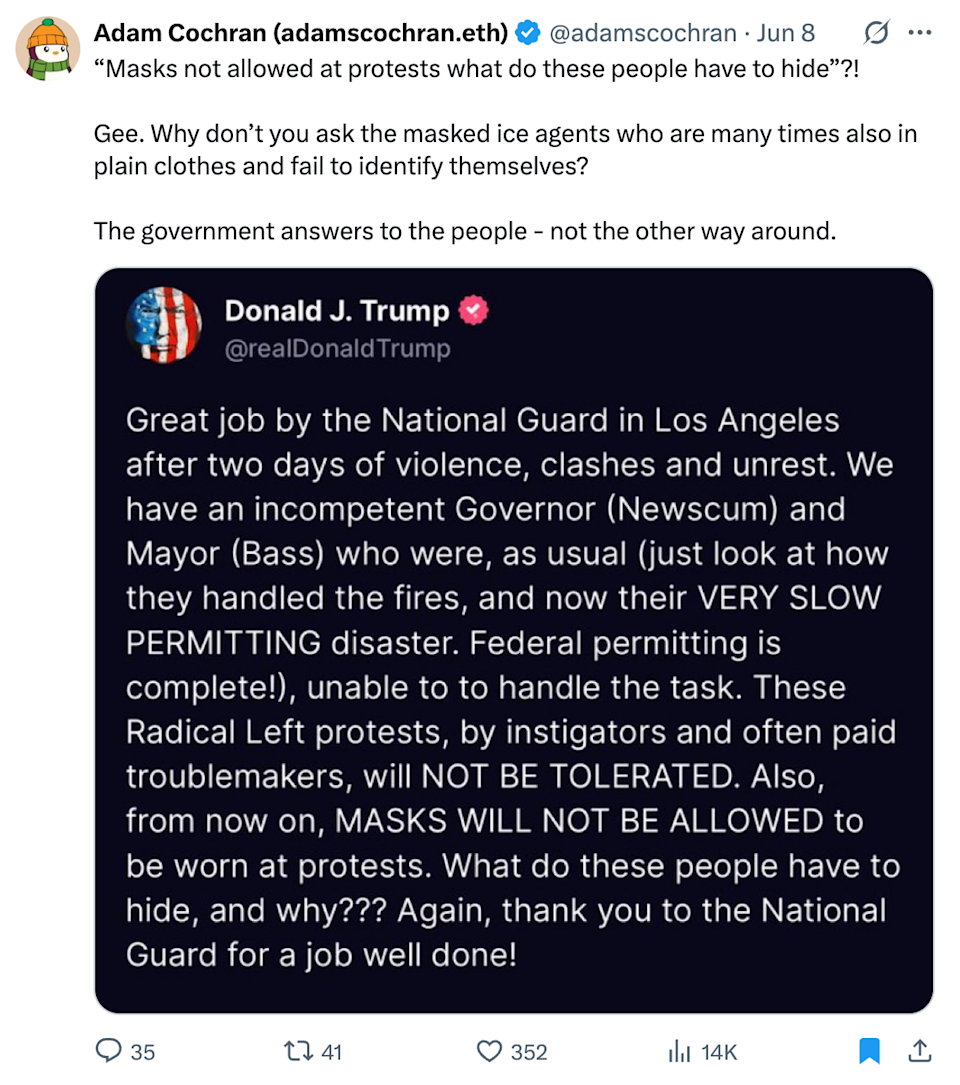
Task: View post analytics bar chart icon
Action: coord(680,1052)
